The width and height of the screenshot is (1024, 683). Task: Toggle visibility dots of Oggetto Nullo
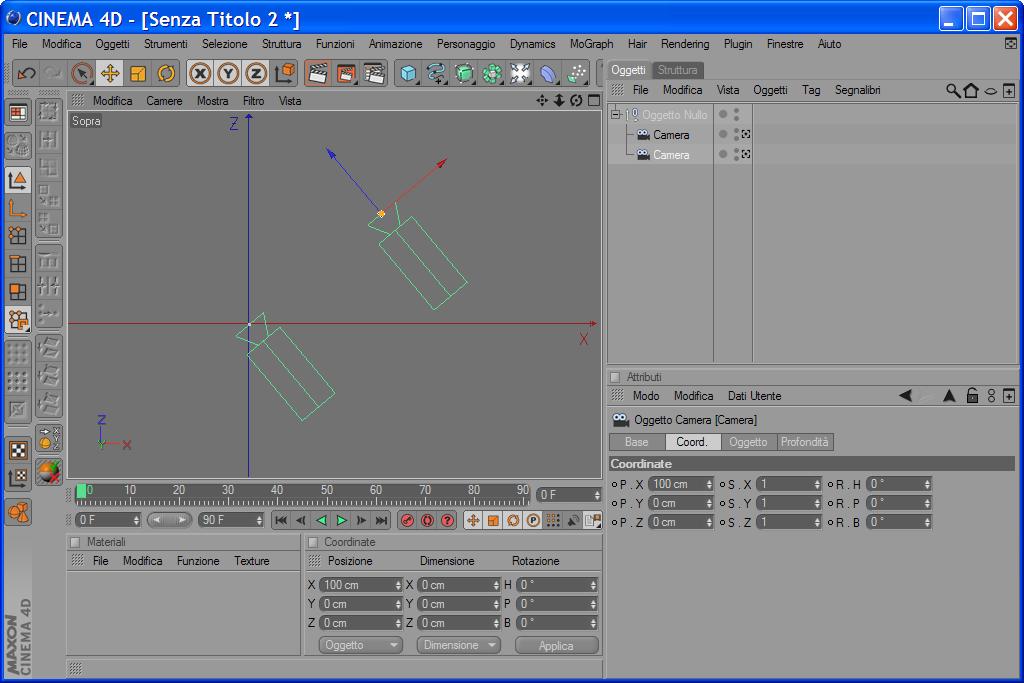(736, 114)
